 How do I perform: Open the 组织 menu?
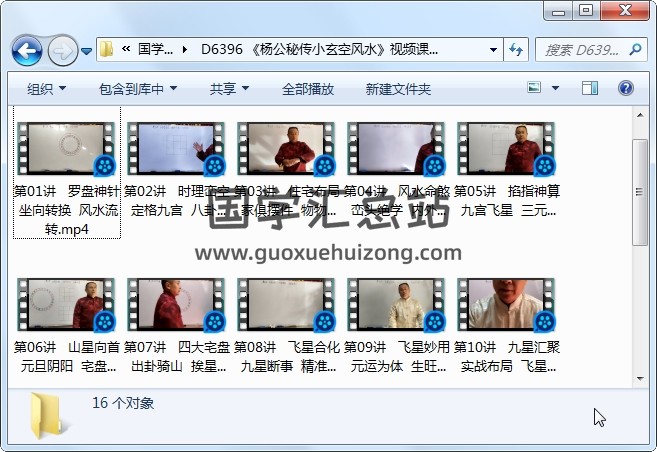(x=46, y=89)
